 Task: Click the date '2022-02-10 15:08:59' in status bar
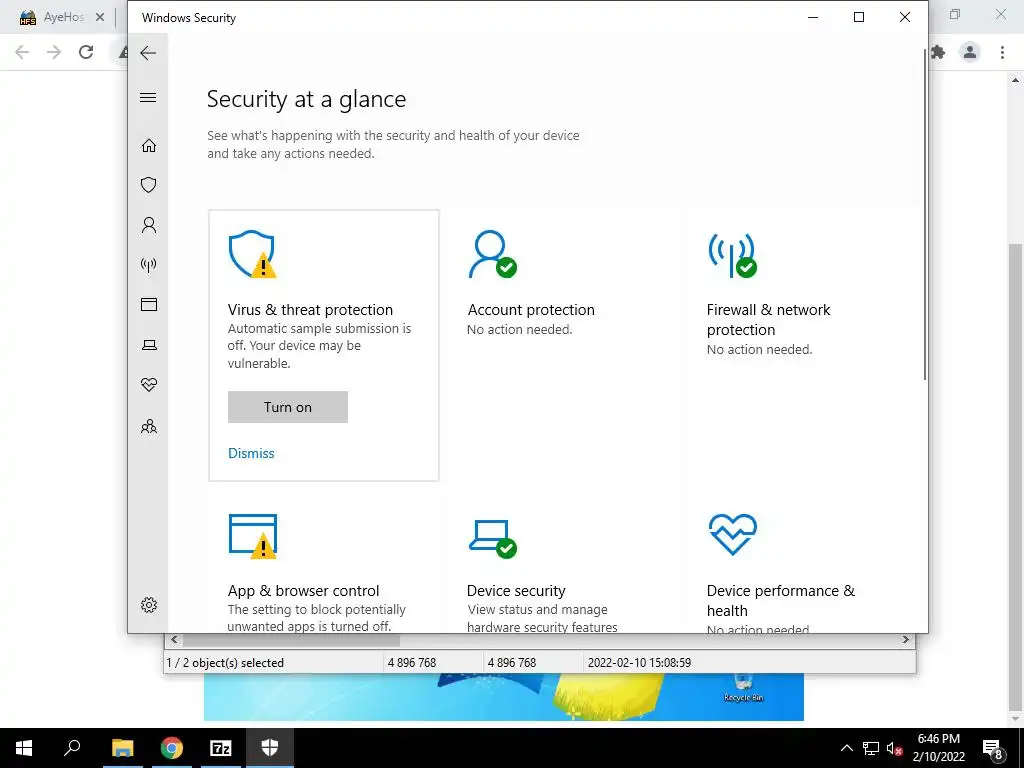point(639,662)
